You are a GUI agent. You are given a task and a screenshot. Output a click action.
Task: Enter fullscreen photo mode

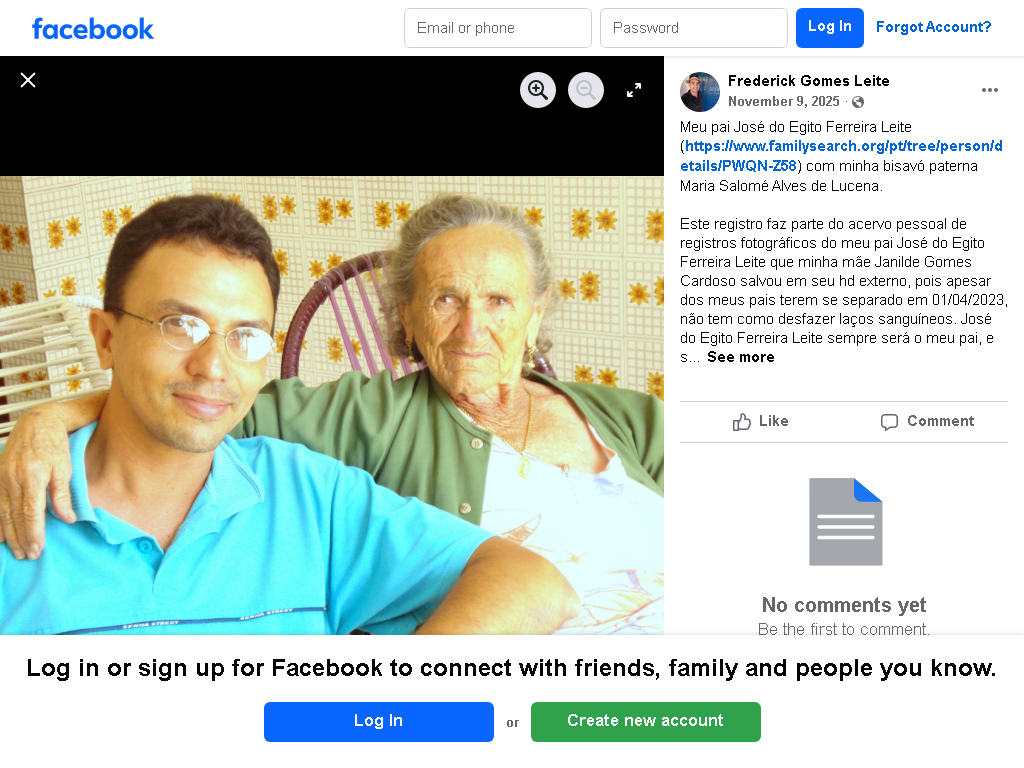pyautogui.click(x=633, y=90)
